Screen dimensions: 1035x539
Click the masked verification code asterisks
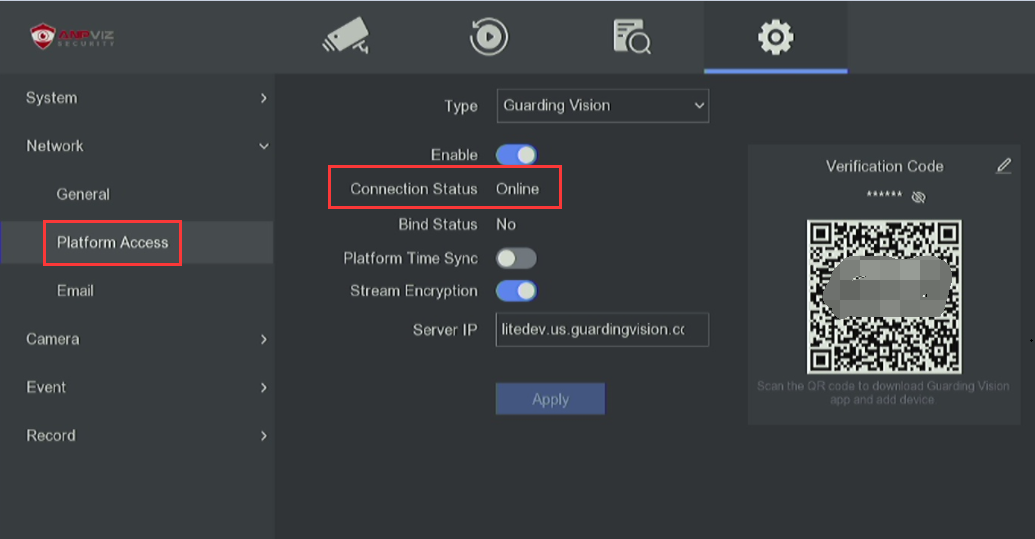tap(884, 195)
